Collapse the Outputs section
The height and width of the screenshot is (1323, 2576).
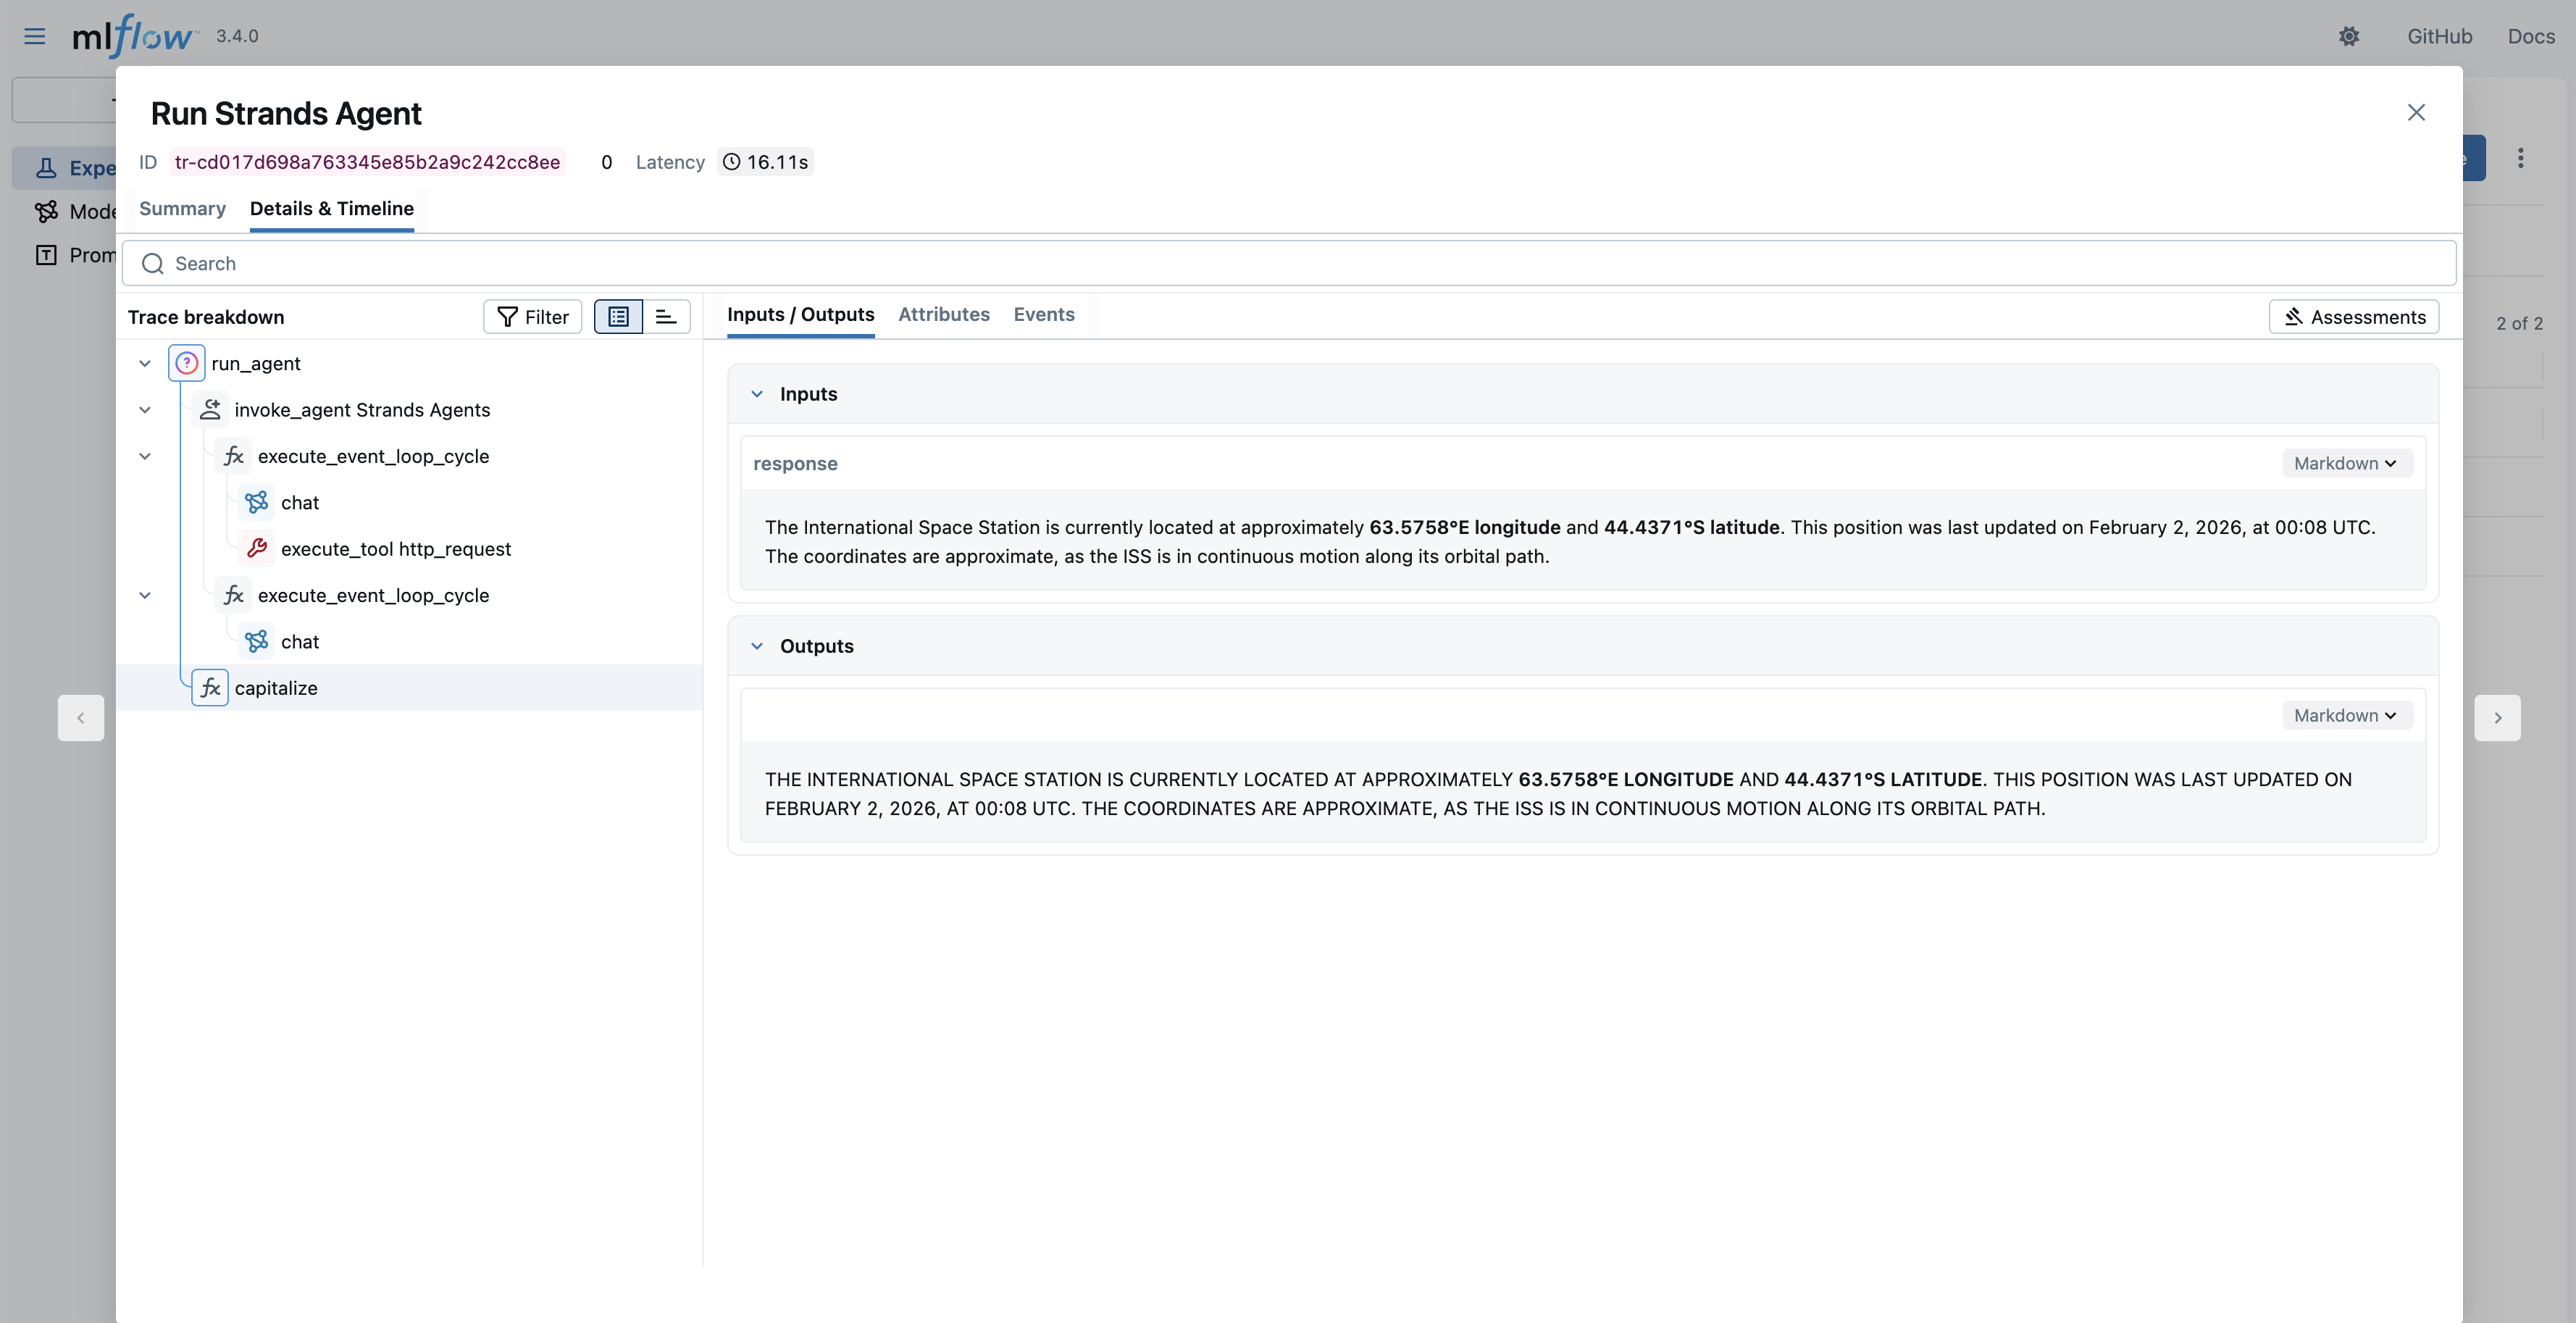(x=757, y=646)
